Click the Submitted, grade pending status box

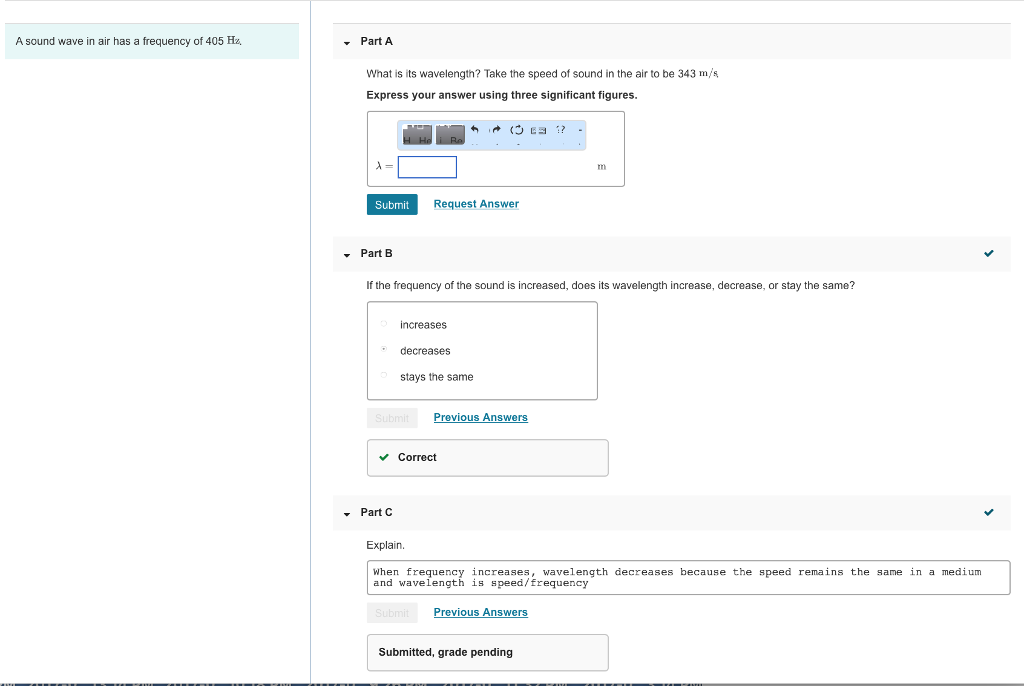pos(487,652)
